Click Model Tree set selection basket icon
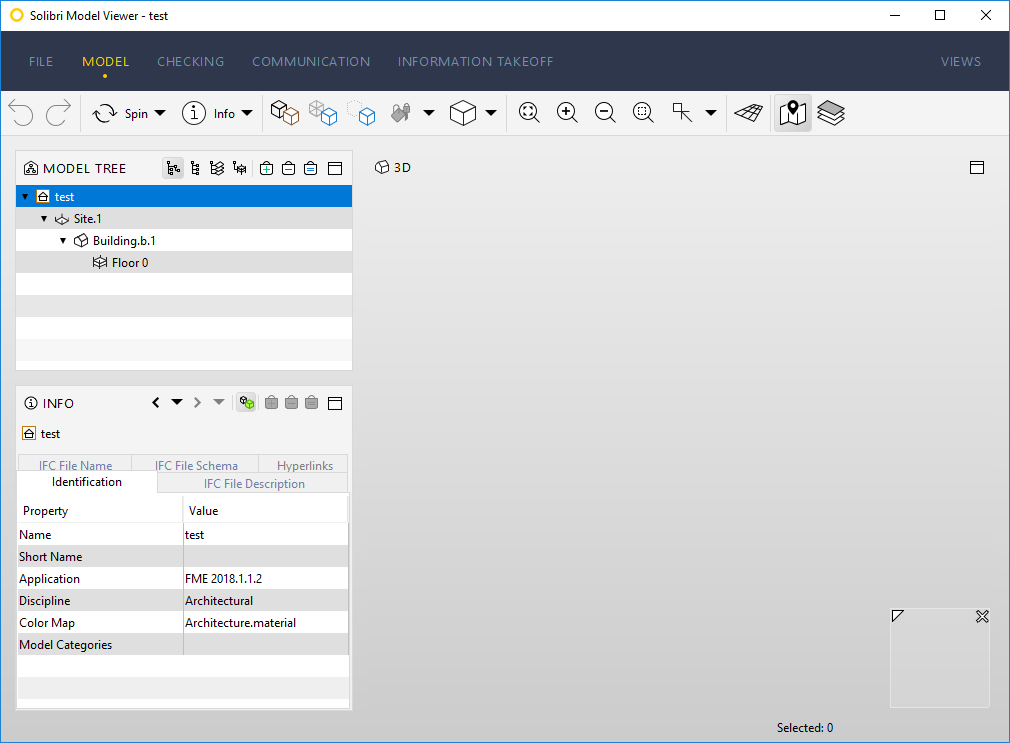This screenshot has width=1010, height=743. coord(310,169)
